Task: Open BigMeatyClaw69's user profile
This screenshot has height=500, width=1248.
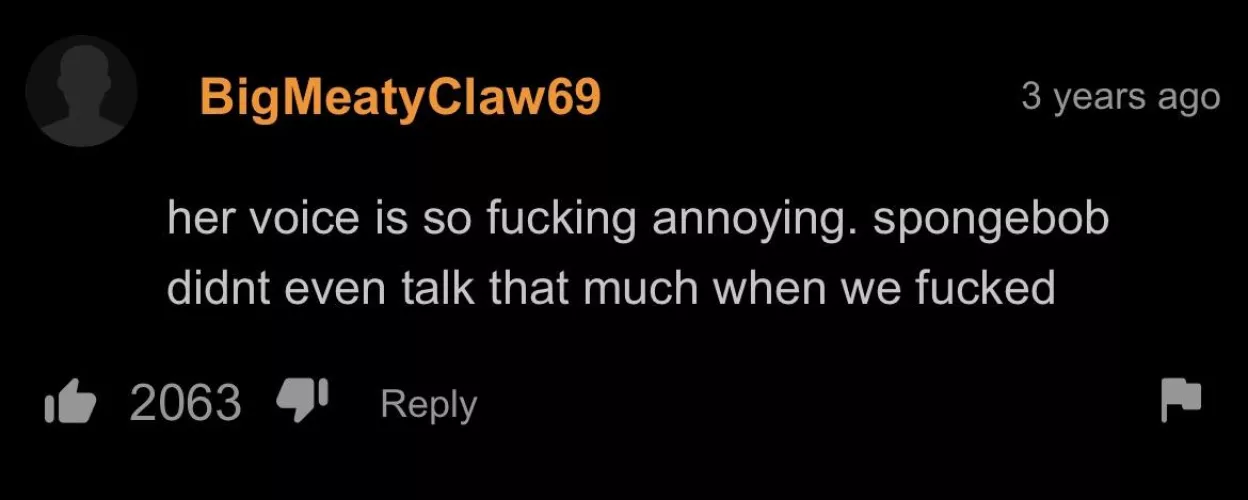Action: click(400, 99)
